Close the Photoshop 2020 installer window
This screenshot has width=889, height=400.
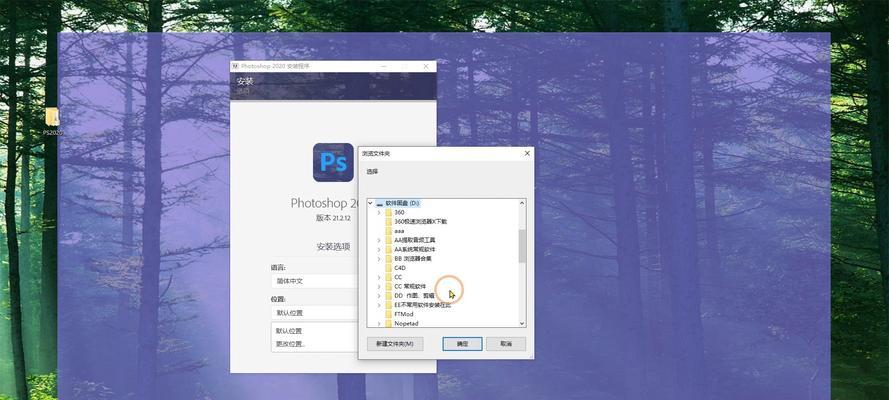[426, 66]
